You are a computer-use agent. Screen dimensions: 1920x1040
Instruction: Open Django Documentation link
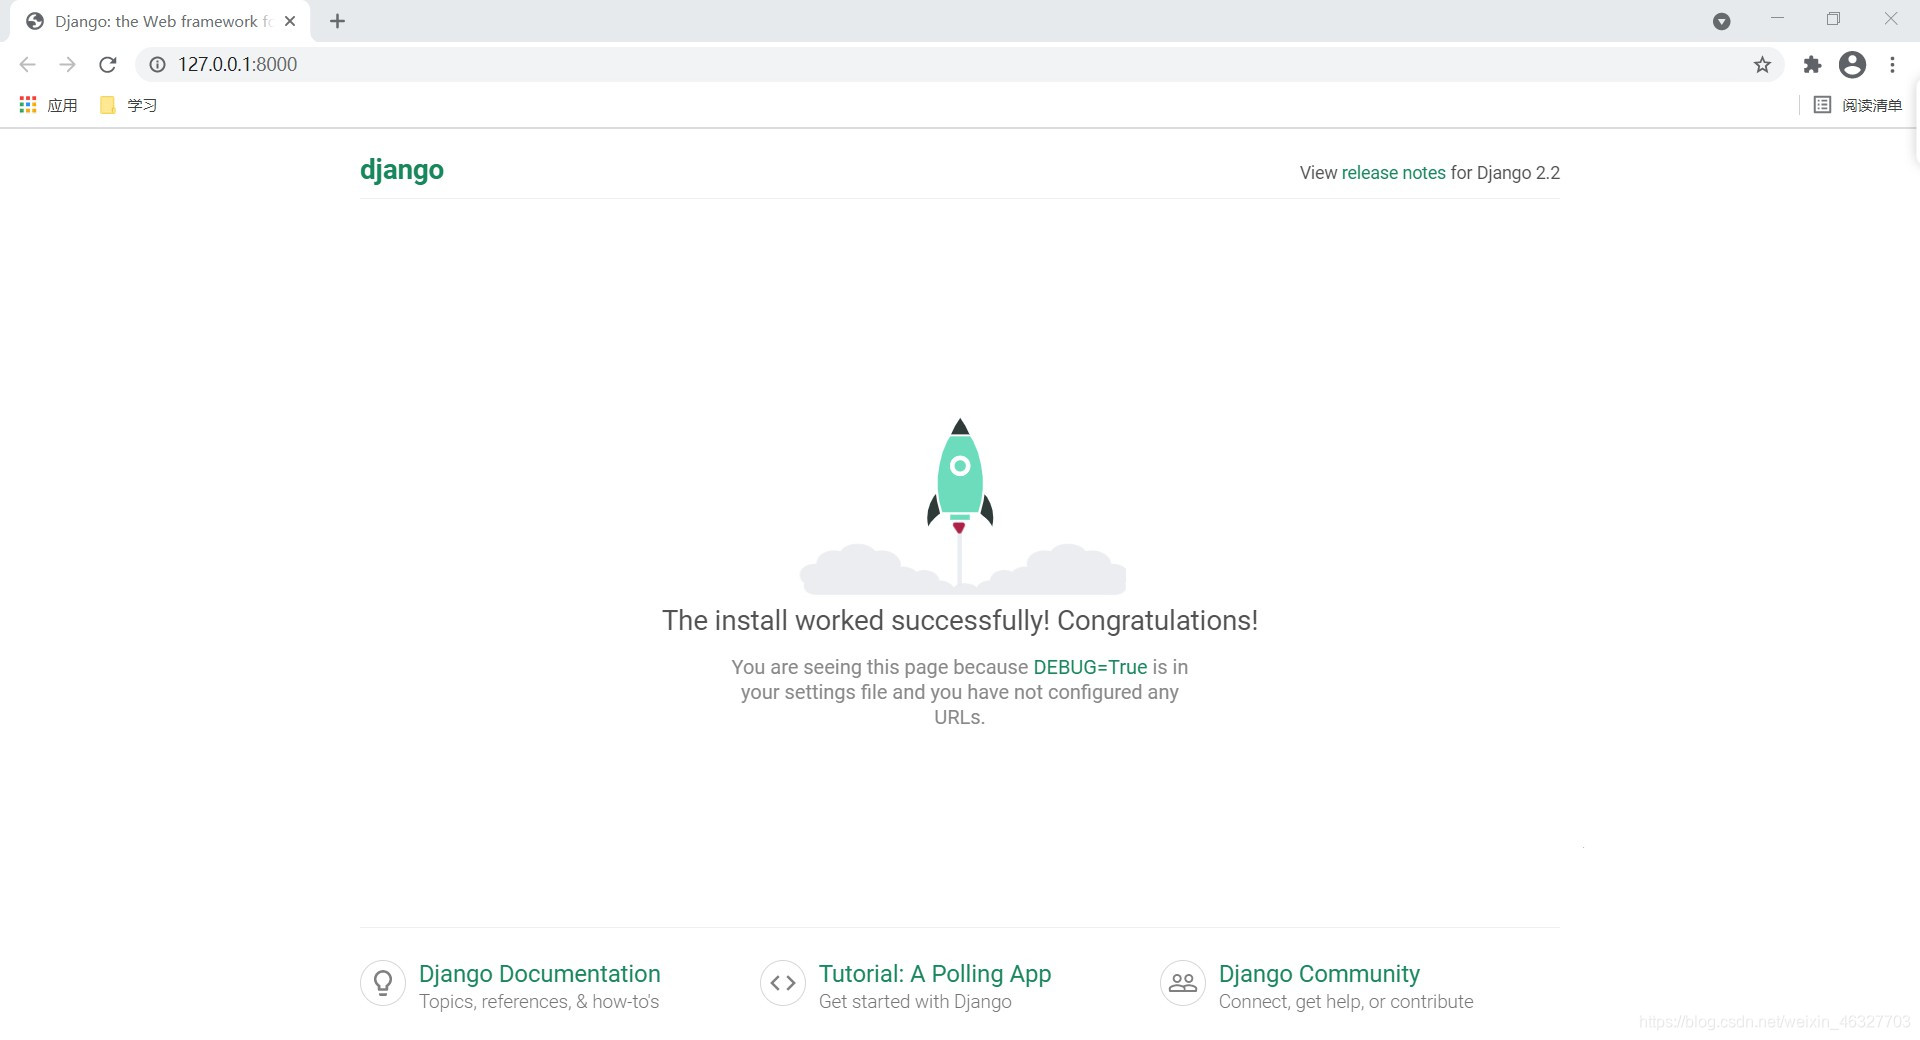[540, 974]
